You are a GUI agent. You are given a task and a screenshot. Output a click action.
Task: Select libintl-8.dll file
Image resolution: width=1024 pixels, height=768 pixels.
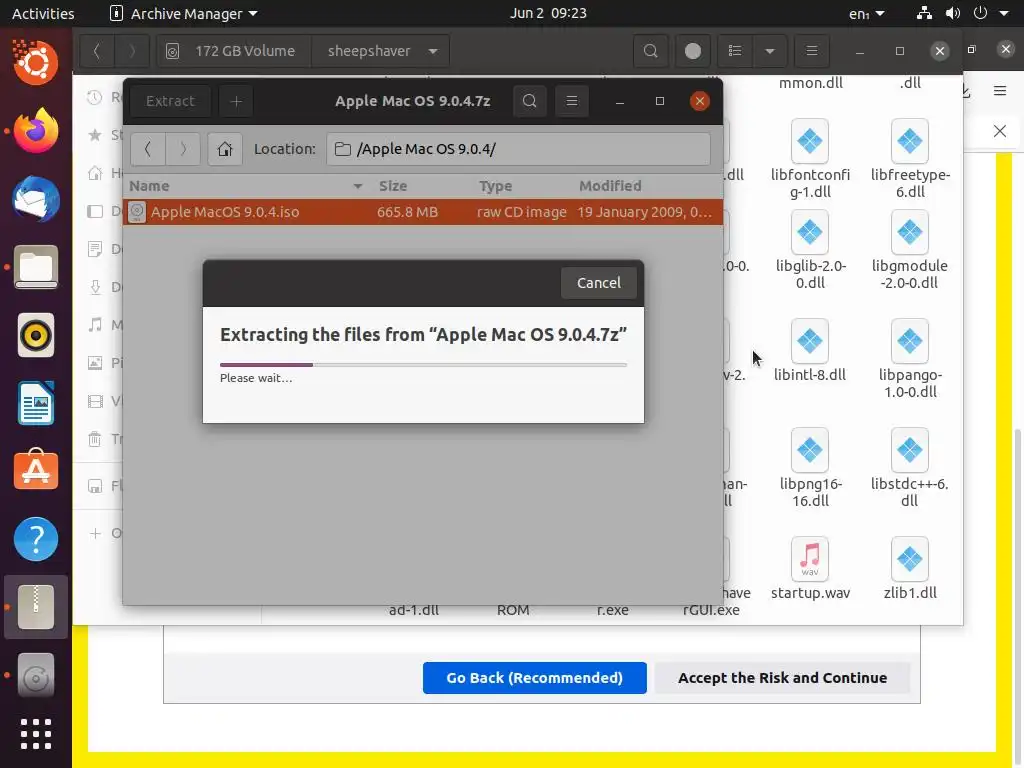(810, 351)
